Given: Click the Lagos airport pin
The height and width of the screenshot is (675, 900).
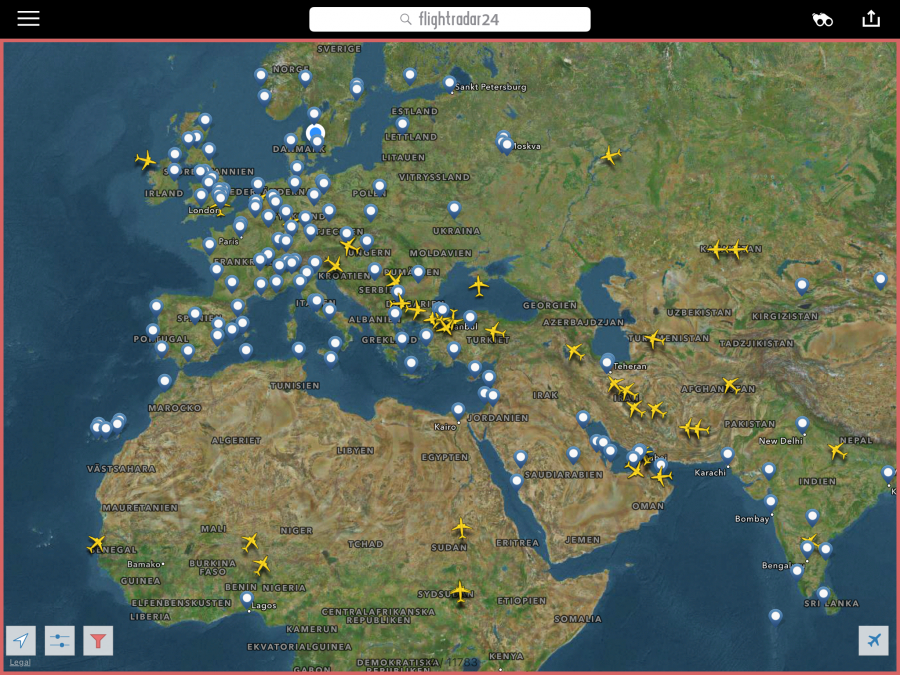Looking at the screenshot, I should pos(247,599).
